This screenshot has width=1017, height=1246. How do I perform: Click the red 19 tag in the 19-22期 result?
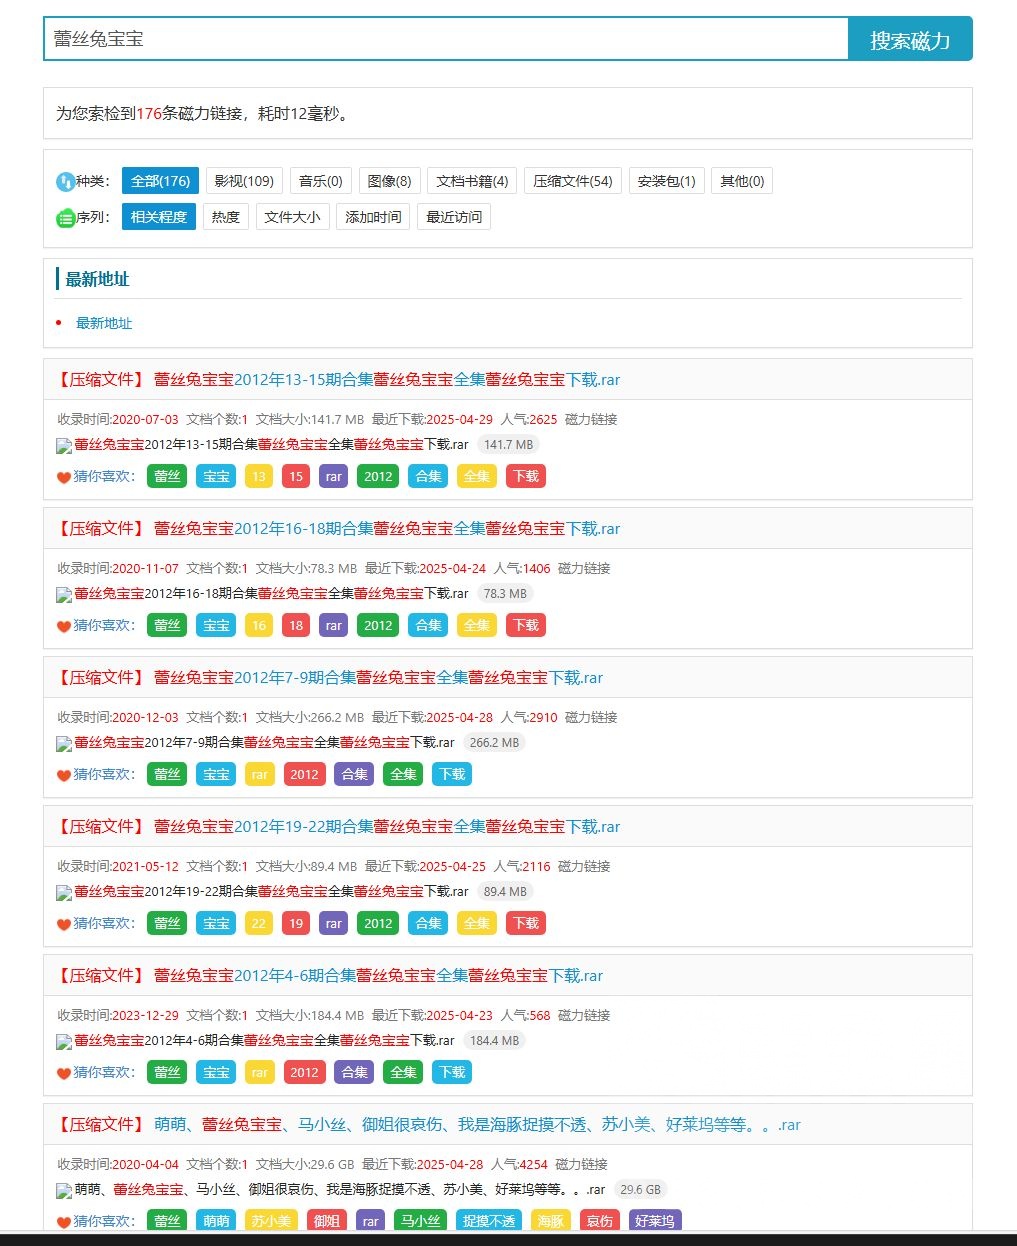[296, 923]
